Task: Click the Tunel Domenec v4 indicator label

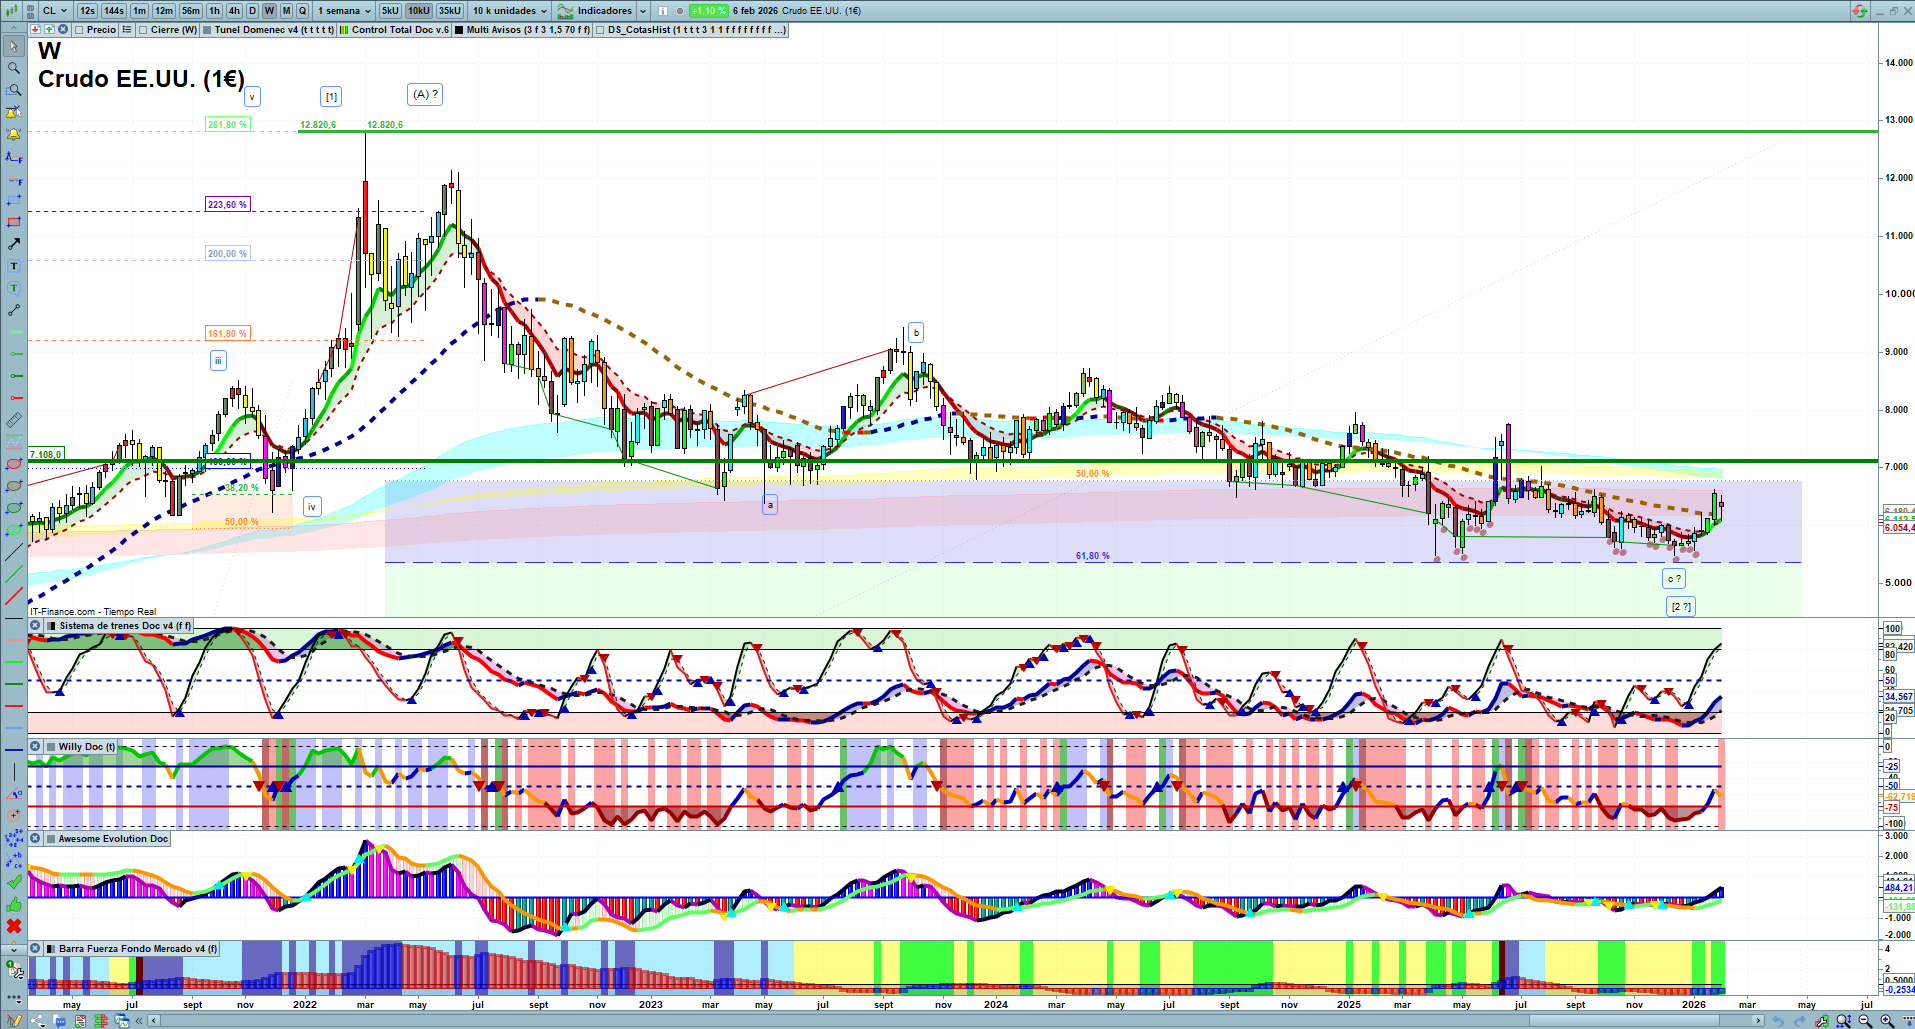Action: click(x=274, y=30)
